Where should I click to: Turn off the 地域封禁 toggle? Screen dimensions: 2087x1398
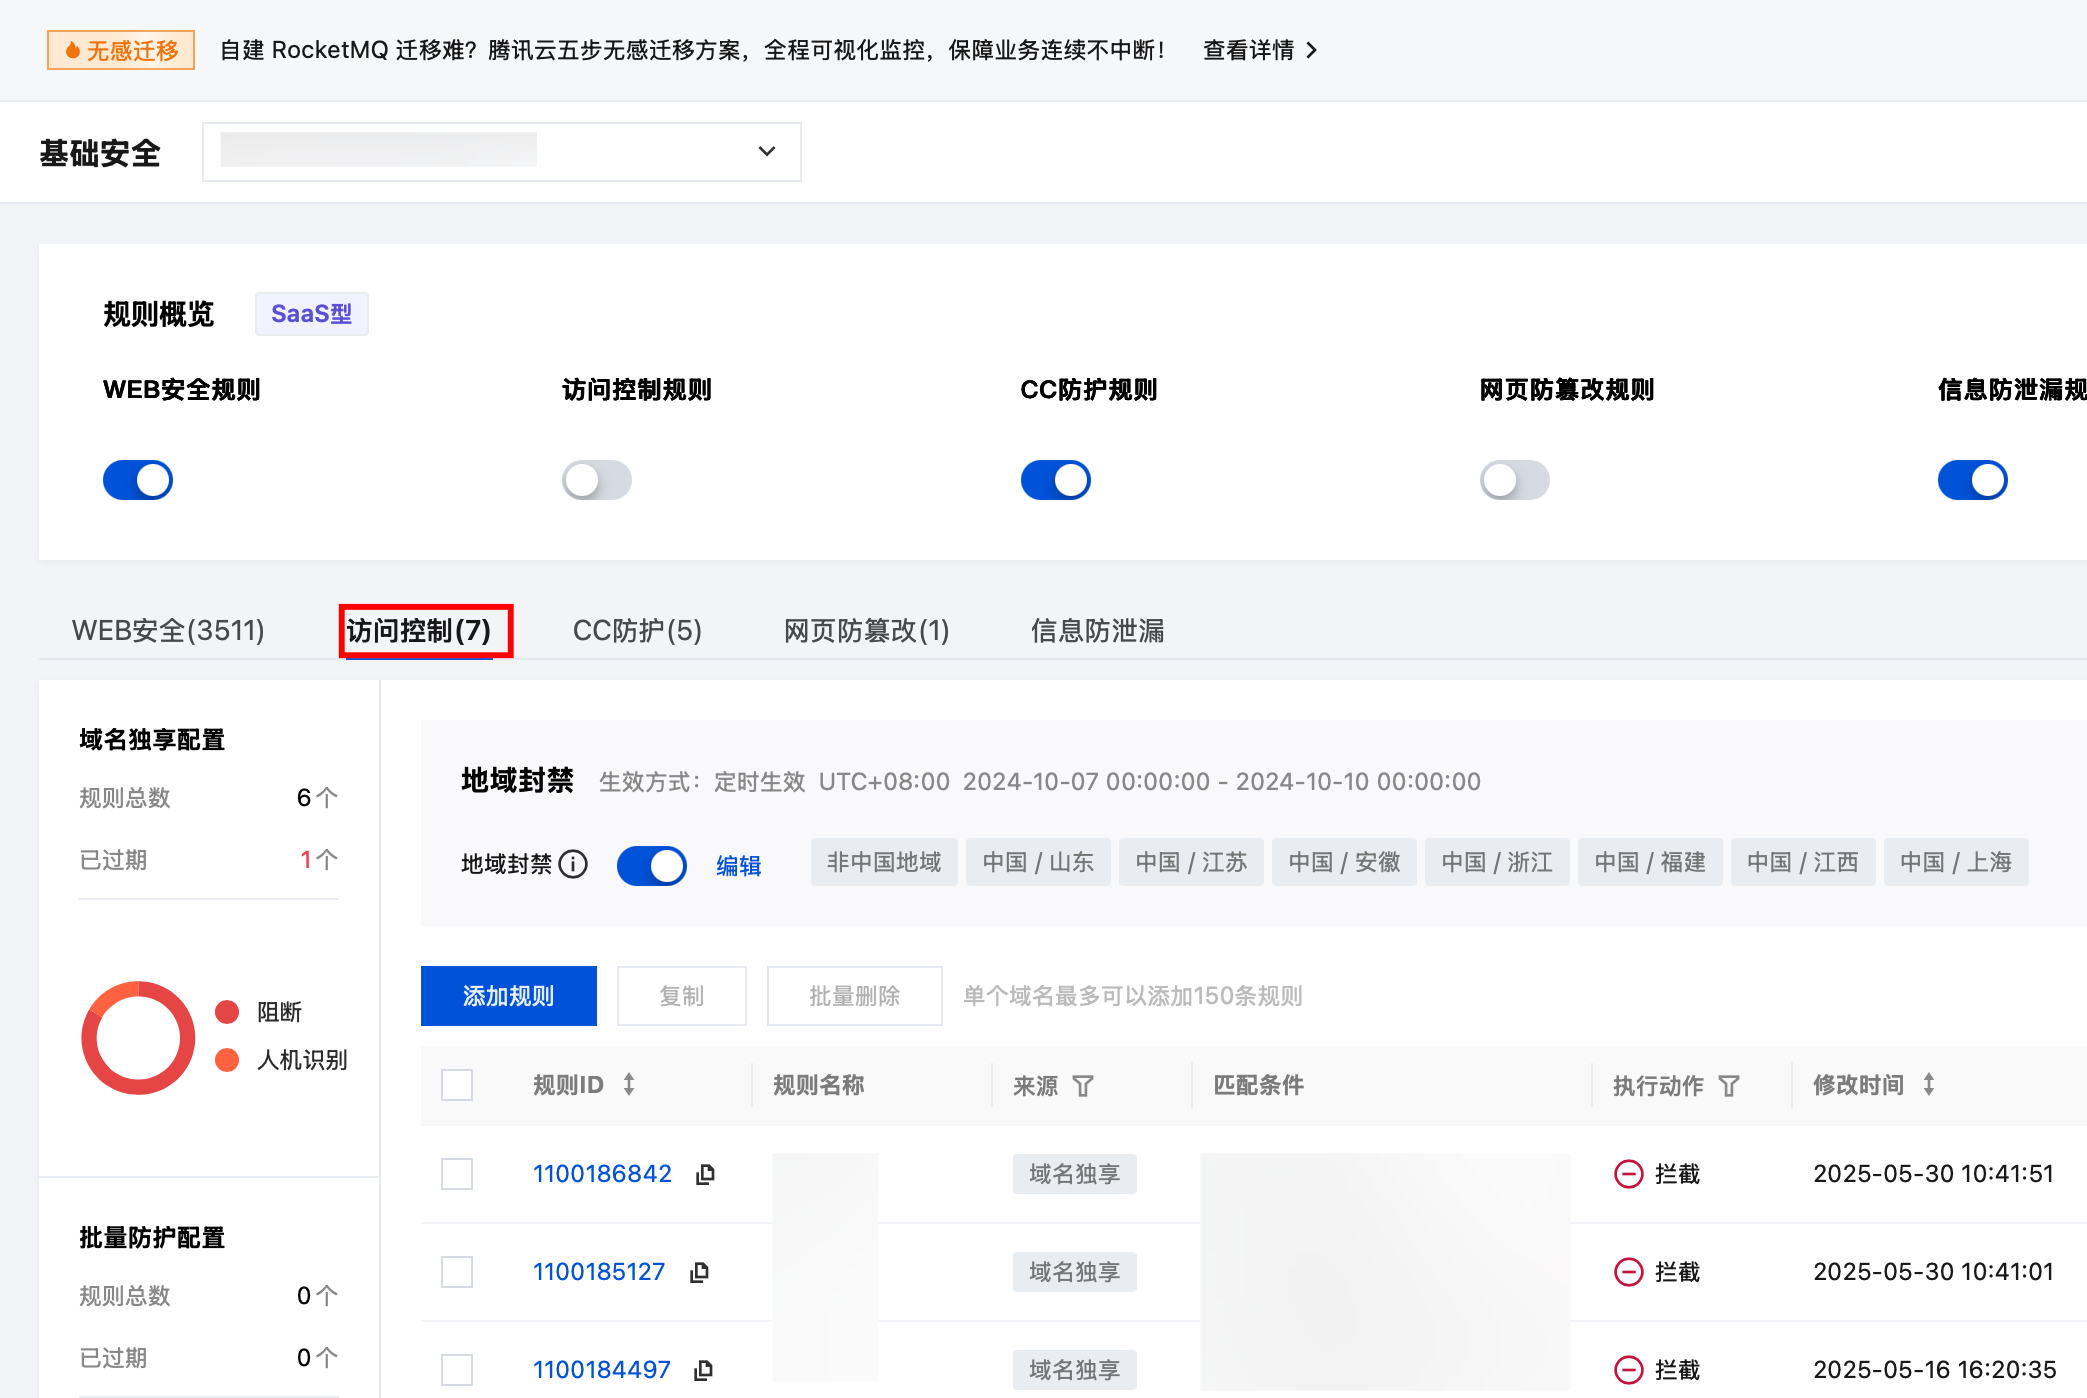(652, 865)
